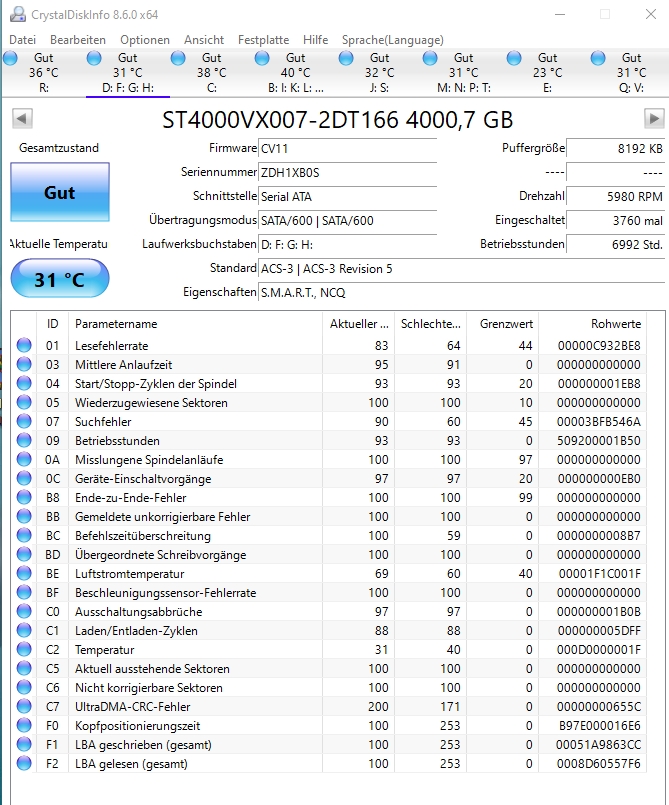Click the Gut health status button
This screenshot has width=669, height=805.
(x=60, y=192)
